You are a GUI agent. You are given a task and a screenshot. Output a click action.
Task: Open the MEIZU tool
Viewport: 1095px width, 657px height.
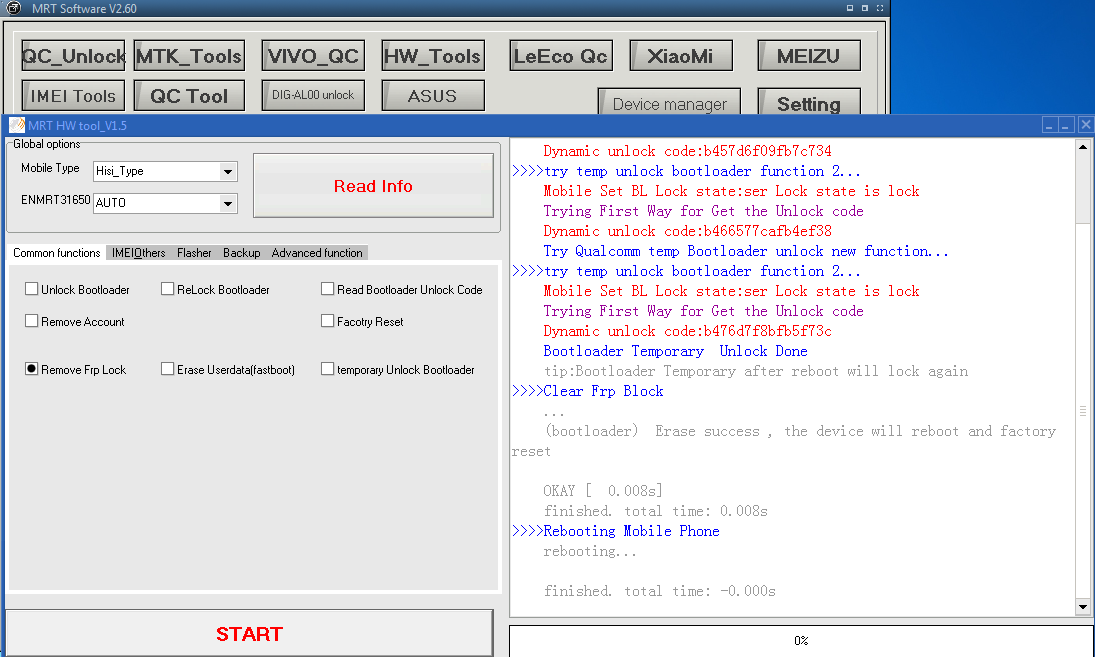[809, 56]
